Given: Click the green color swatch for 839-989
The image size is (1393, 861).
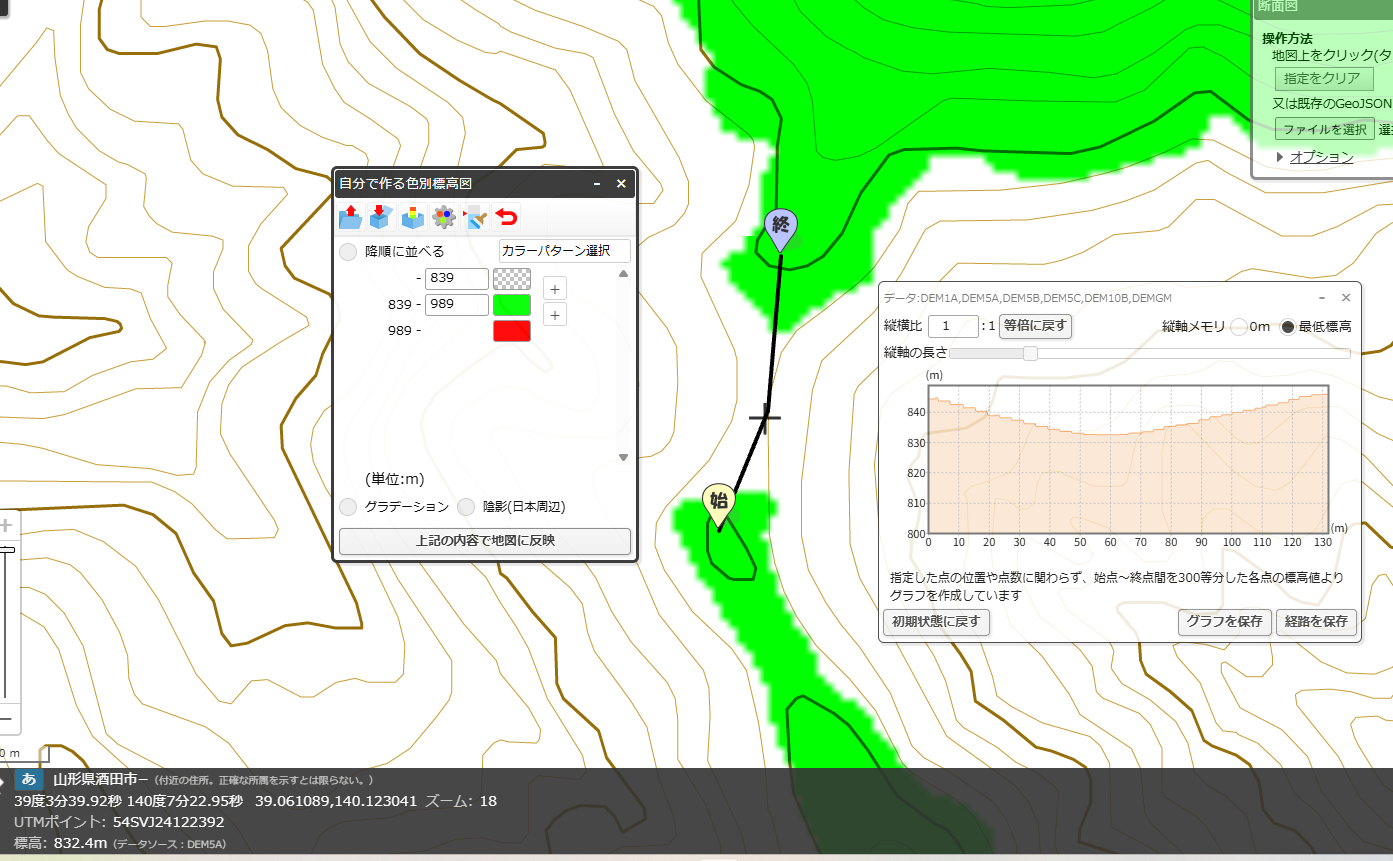Looking at the screenshot, I should [x=512, y=305].
